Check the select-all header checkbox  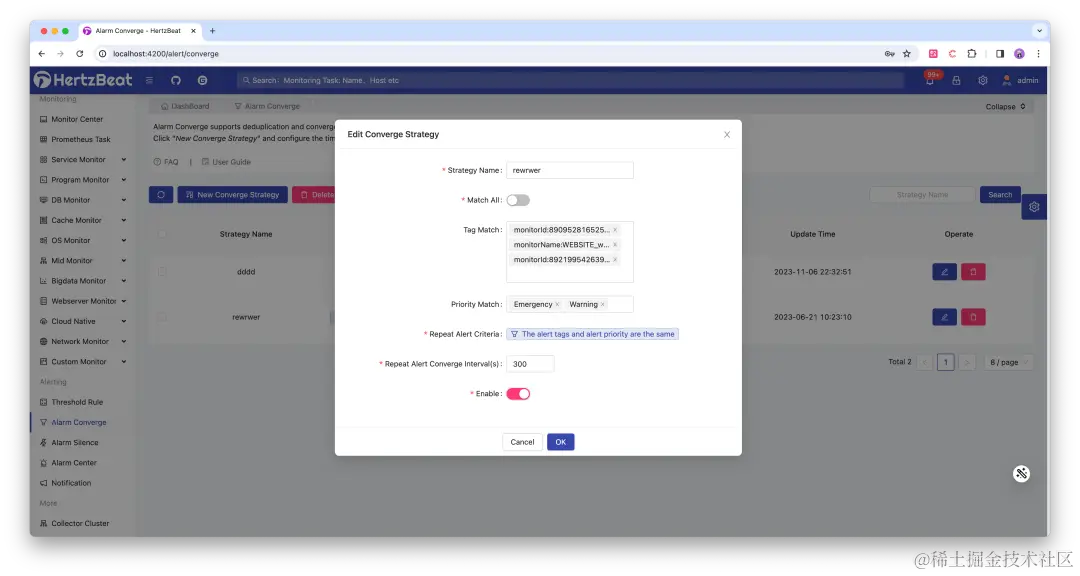(x=162, y=234)
